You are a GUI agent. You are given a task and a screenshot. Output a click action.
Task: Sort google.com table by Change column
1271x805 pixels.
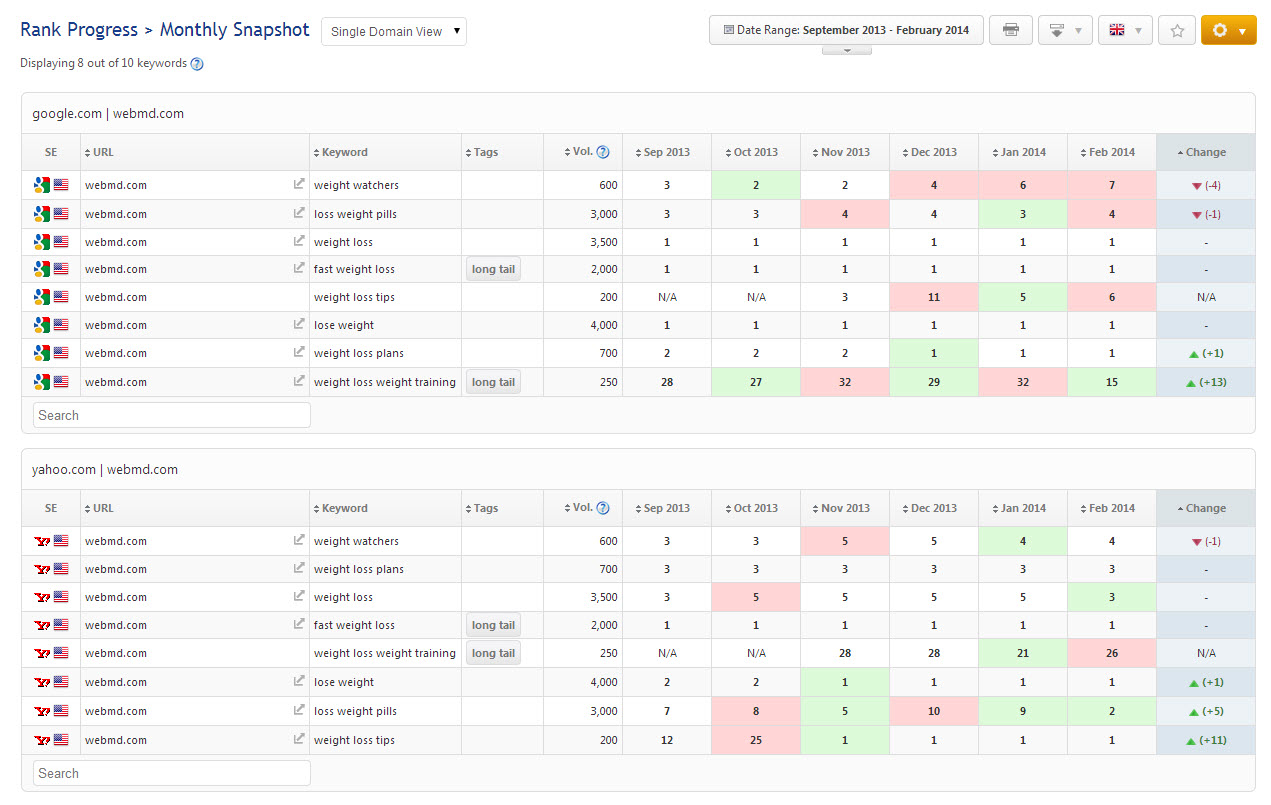pos(1204,153)
